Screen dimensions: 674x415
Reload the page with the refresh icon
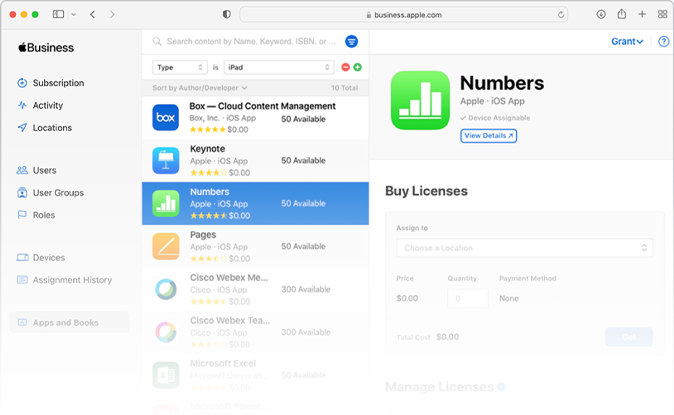561,15
